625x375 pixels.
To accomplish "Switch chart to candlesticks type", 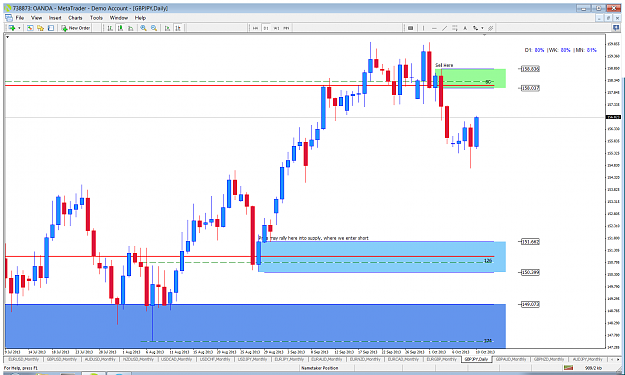I will (120, 28).
